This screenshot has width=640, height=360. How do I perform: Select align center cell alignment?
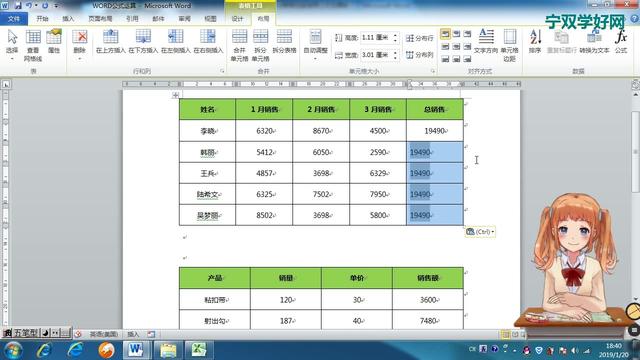[456, 47]
